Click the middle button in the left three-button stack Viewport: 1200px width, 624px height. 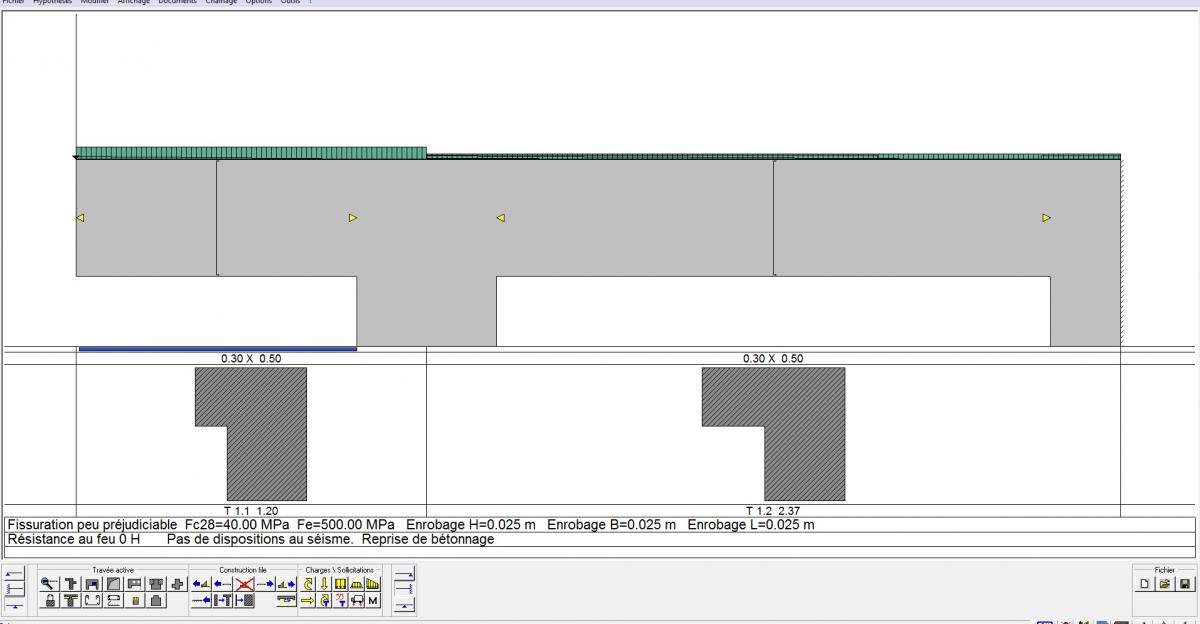pos(14,589)
